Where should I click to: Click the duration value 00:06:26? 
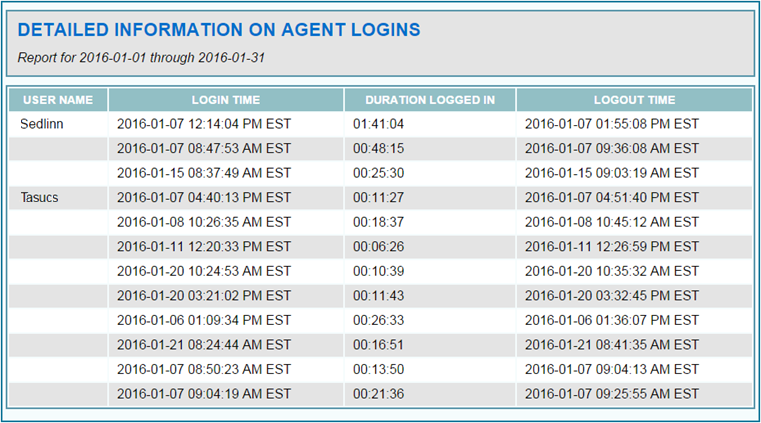pos(378,247)
